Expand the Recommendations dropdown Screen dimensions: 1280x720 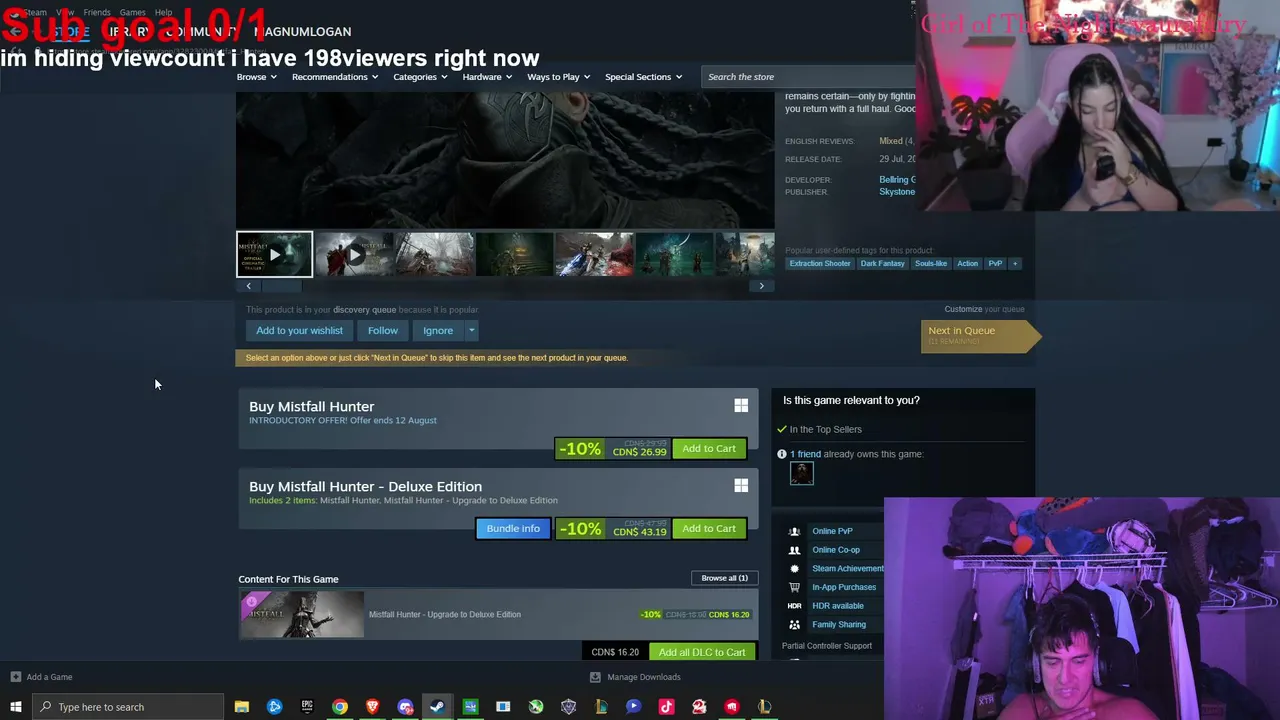click(335, 77)
